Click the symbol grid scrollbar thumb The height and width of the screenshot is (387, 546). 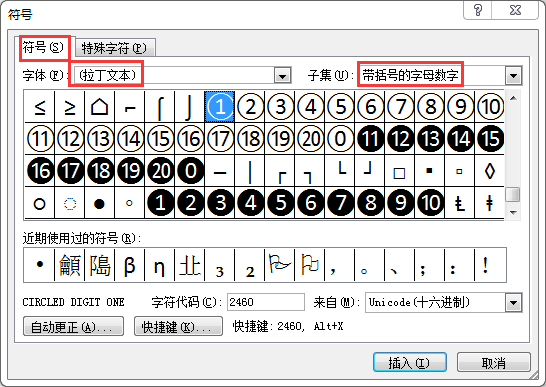point(513,195)
